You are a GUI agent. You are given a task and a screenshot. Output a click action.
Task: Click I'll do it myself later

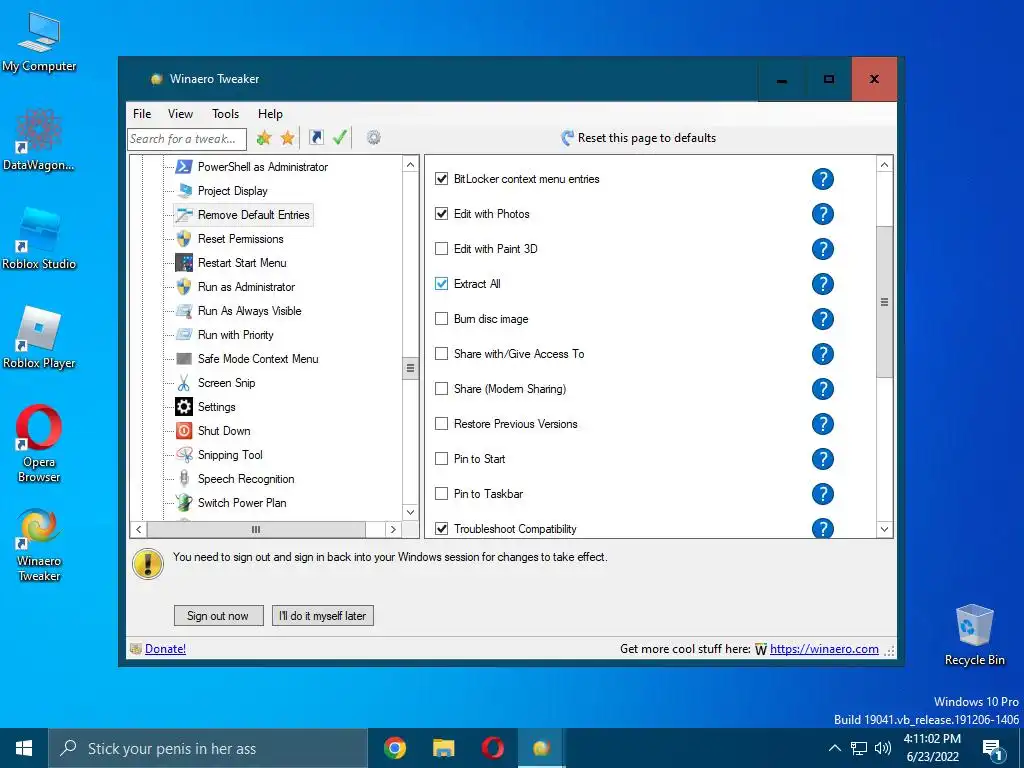[323, 616]
